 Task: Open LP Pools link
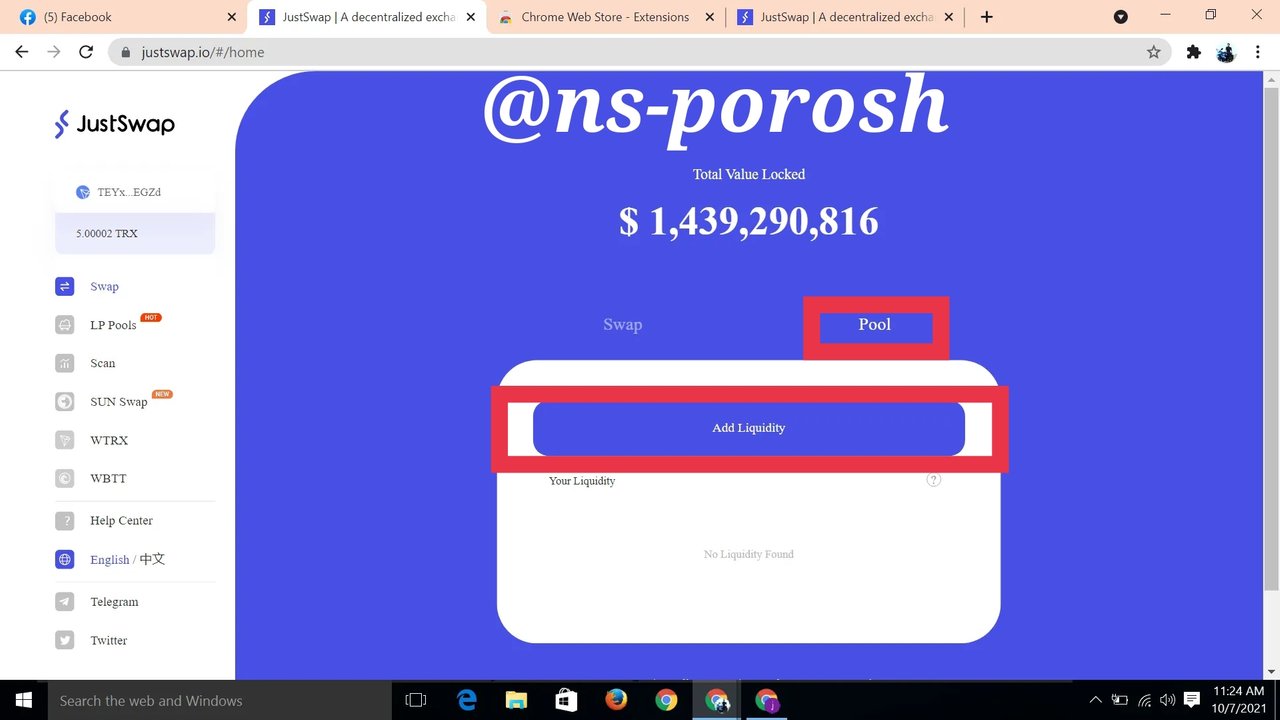coord(113,325)
